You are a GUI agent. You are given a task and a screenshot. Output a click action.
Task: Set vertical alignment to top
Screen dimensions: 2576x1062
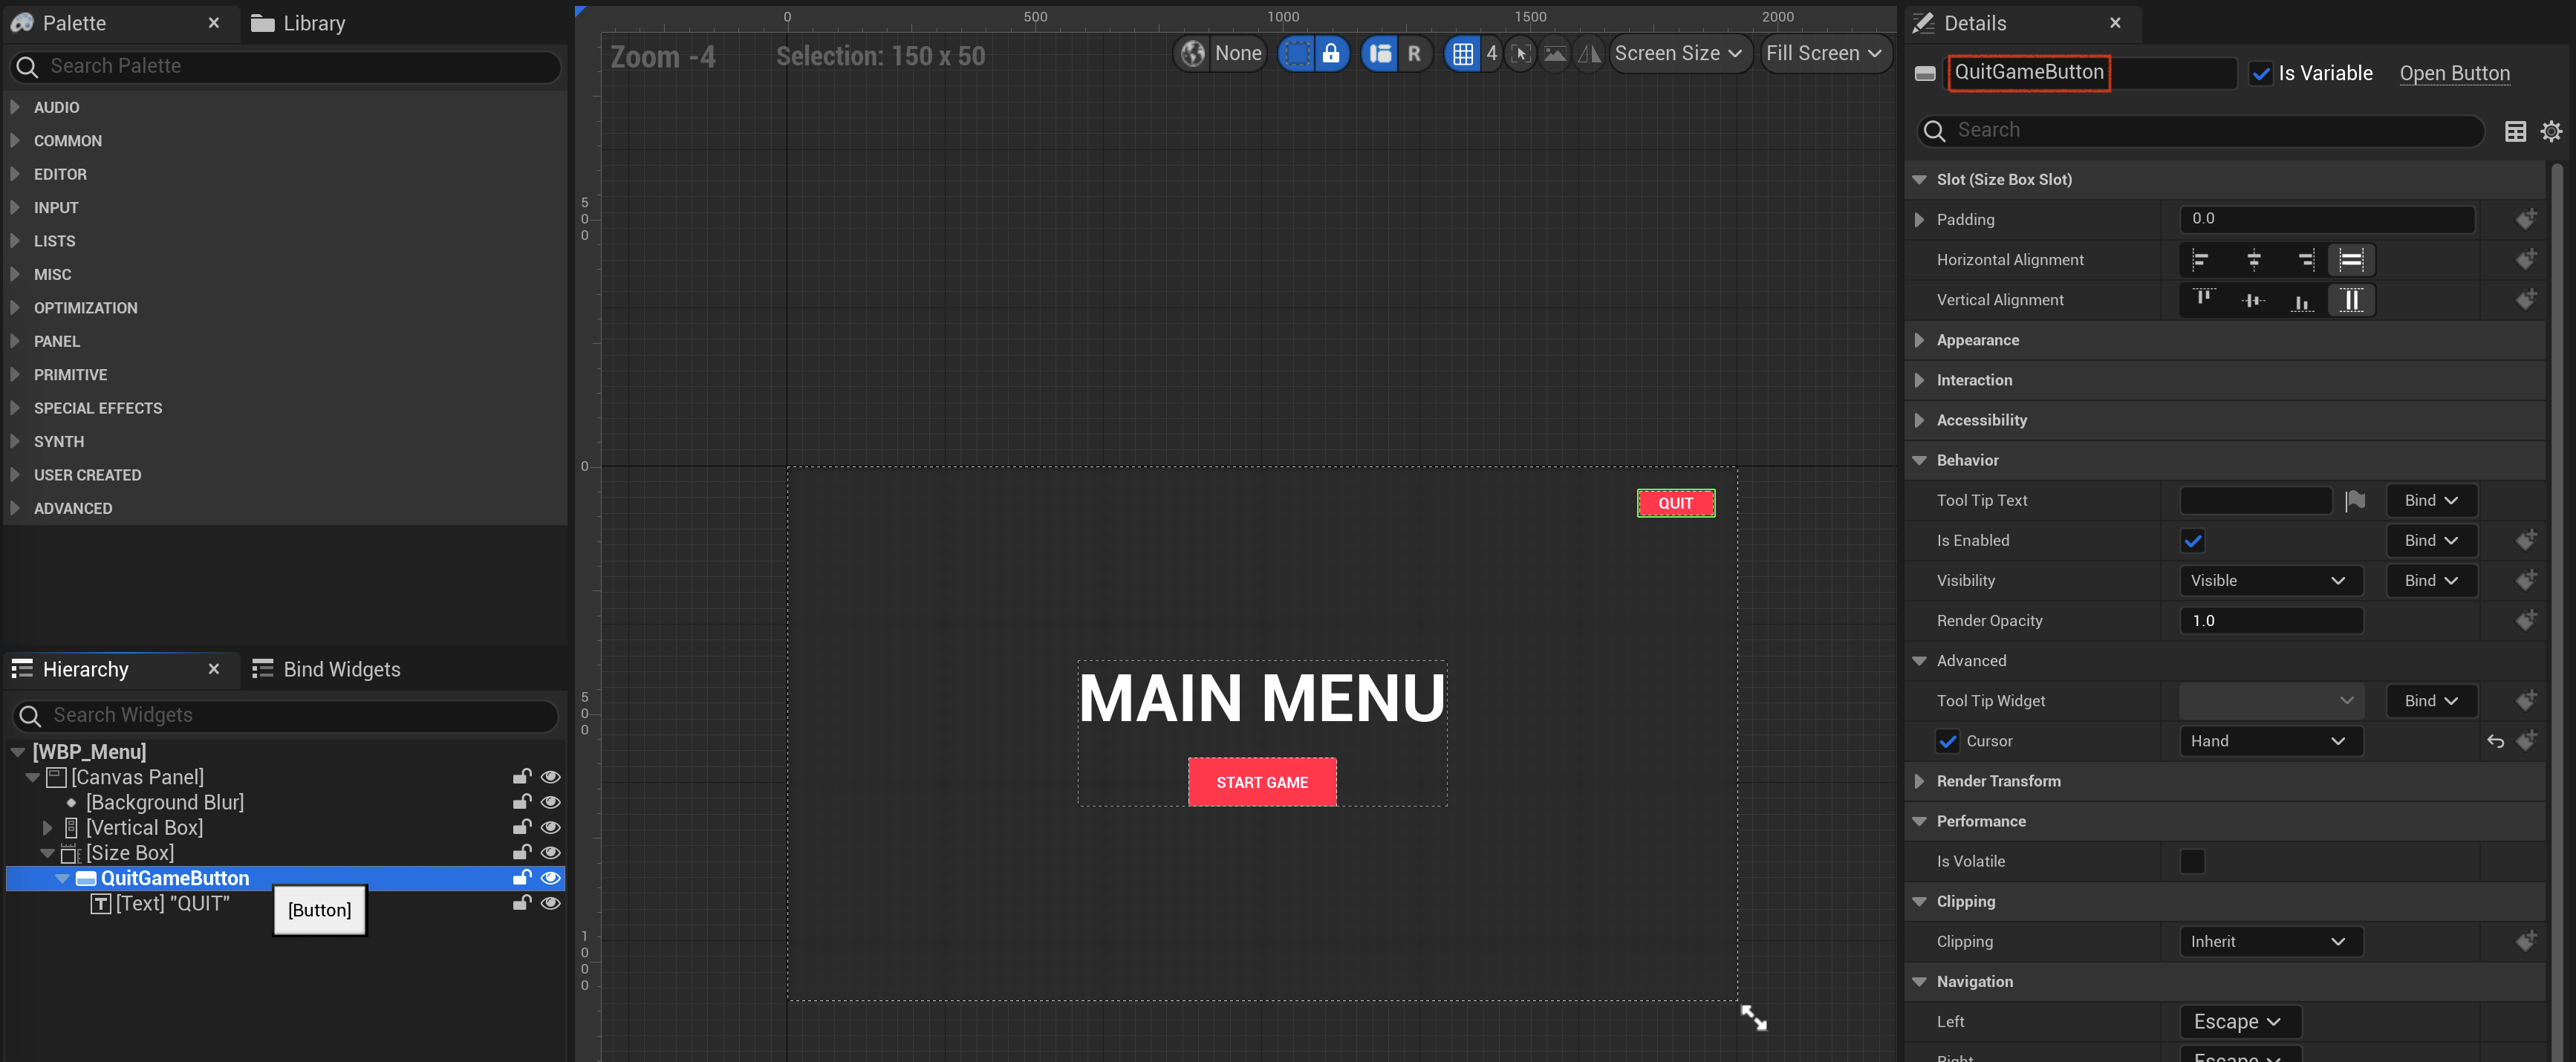(2203, 300)
